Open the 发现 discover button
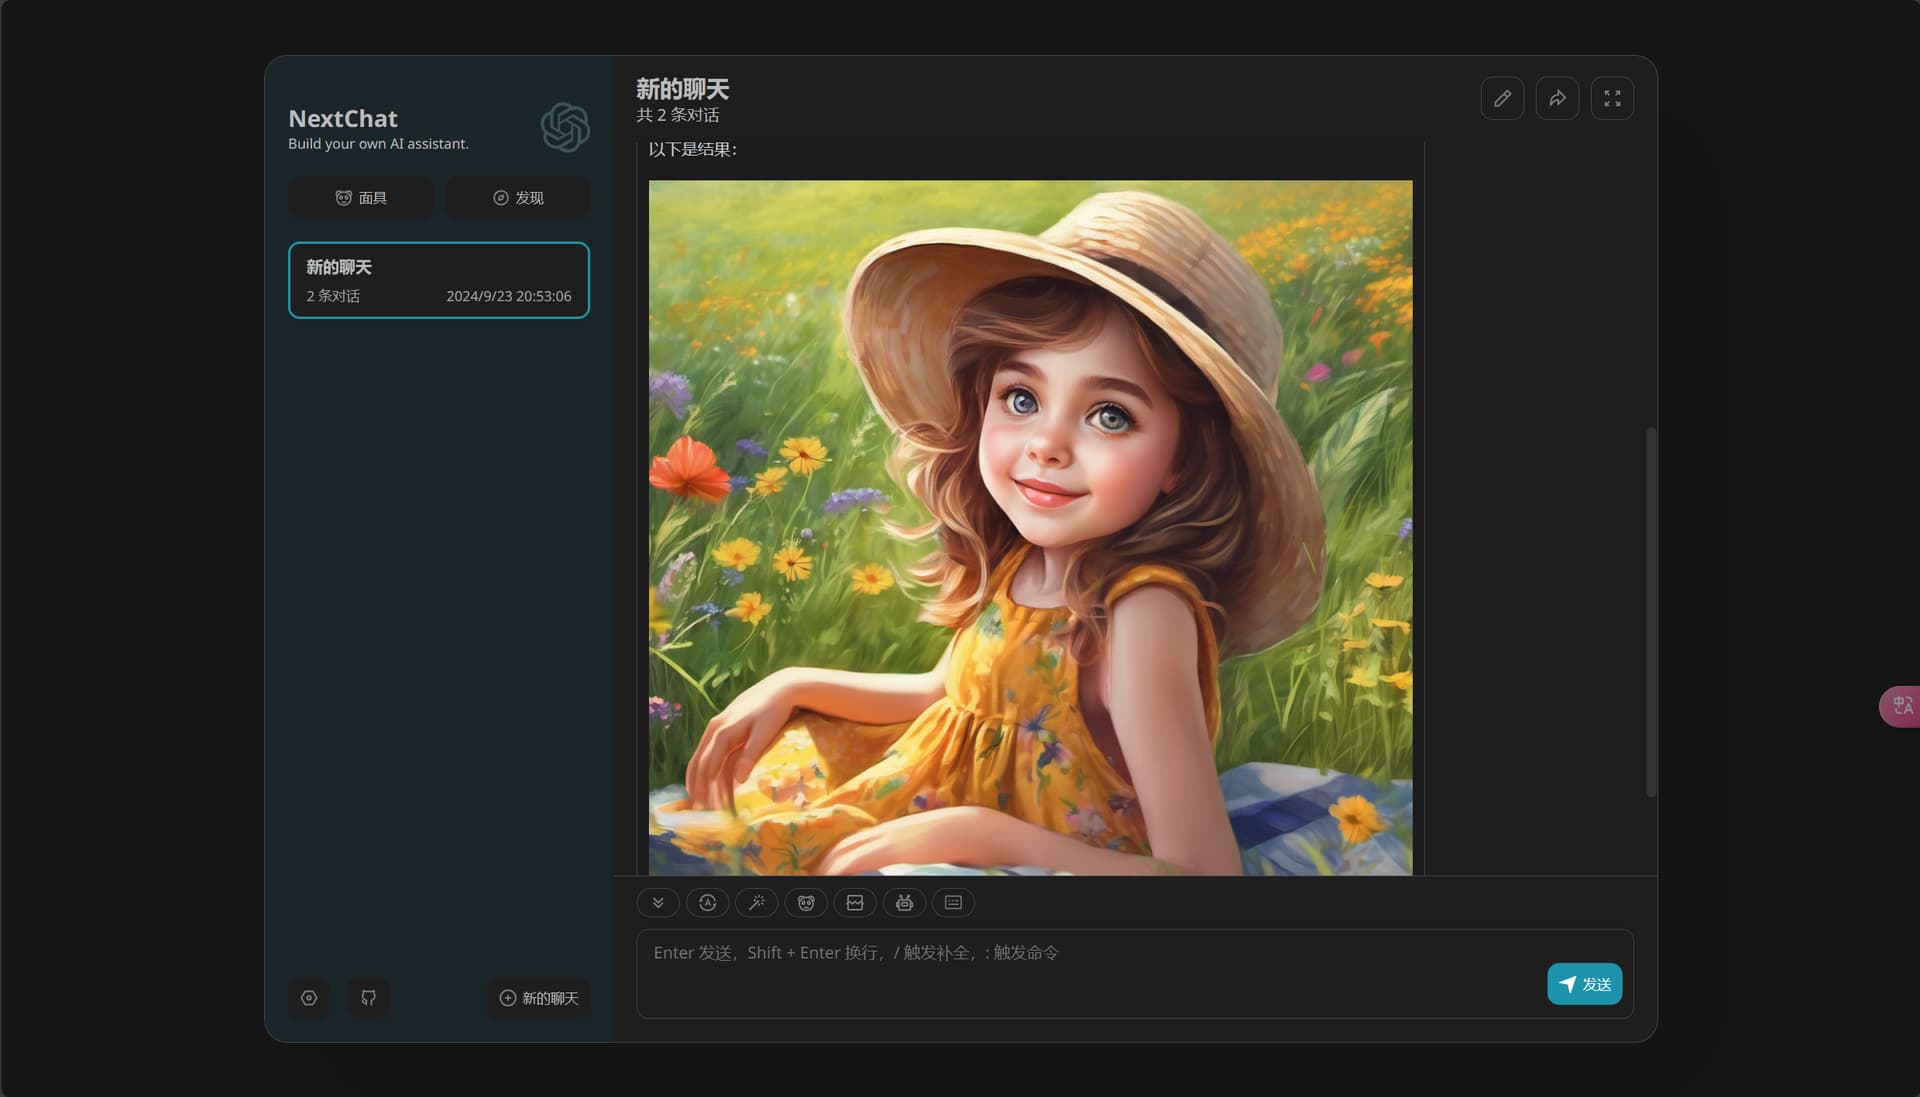 pos(518,198)
